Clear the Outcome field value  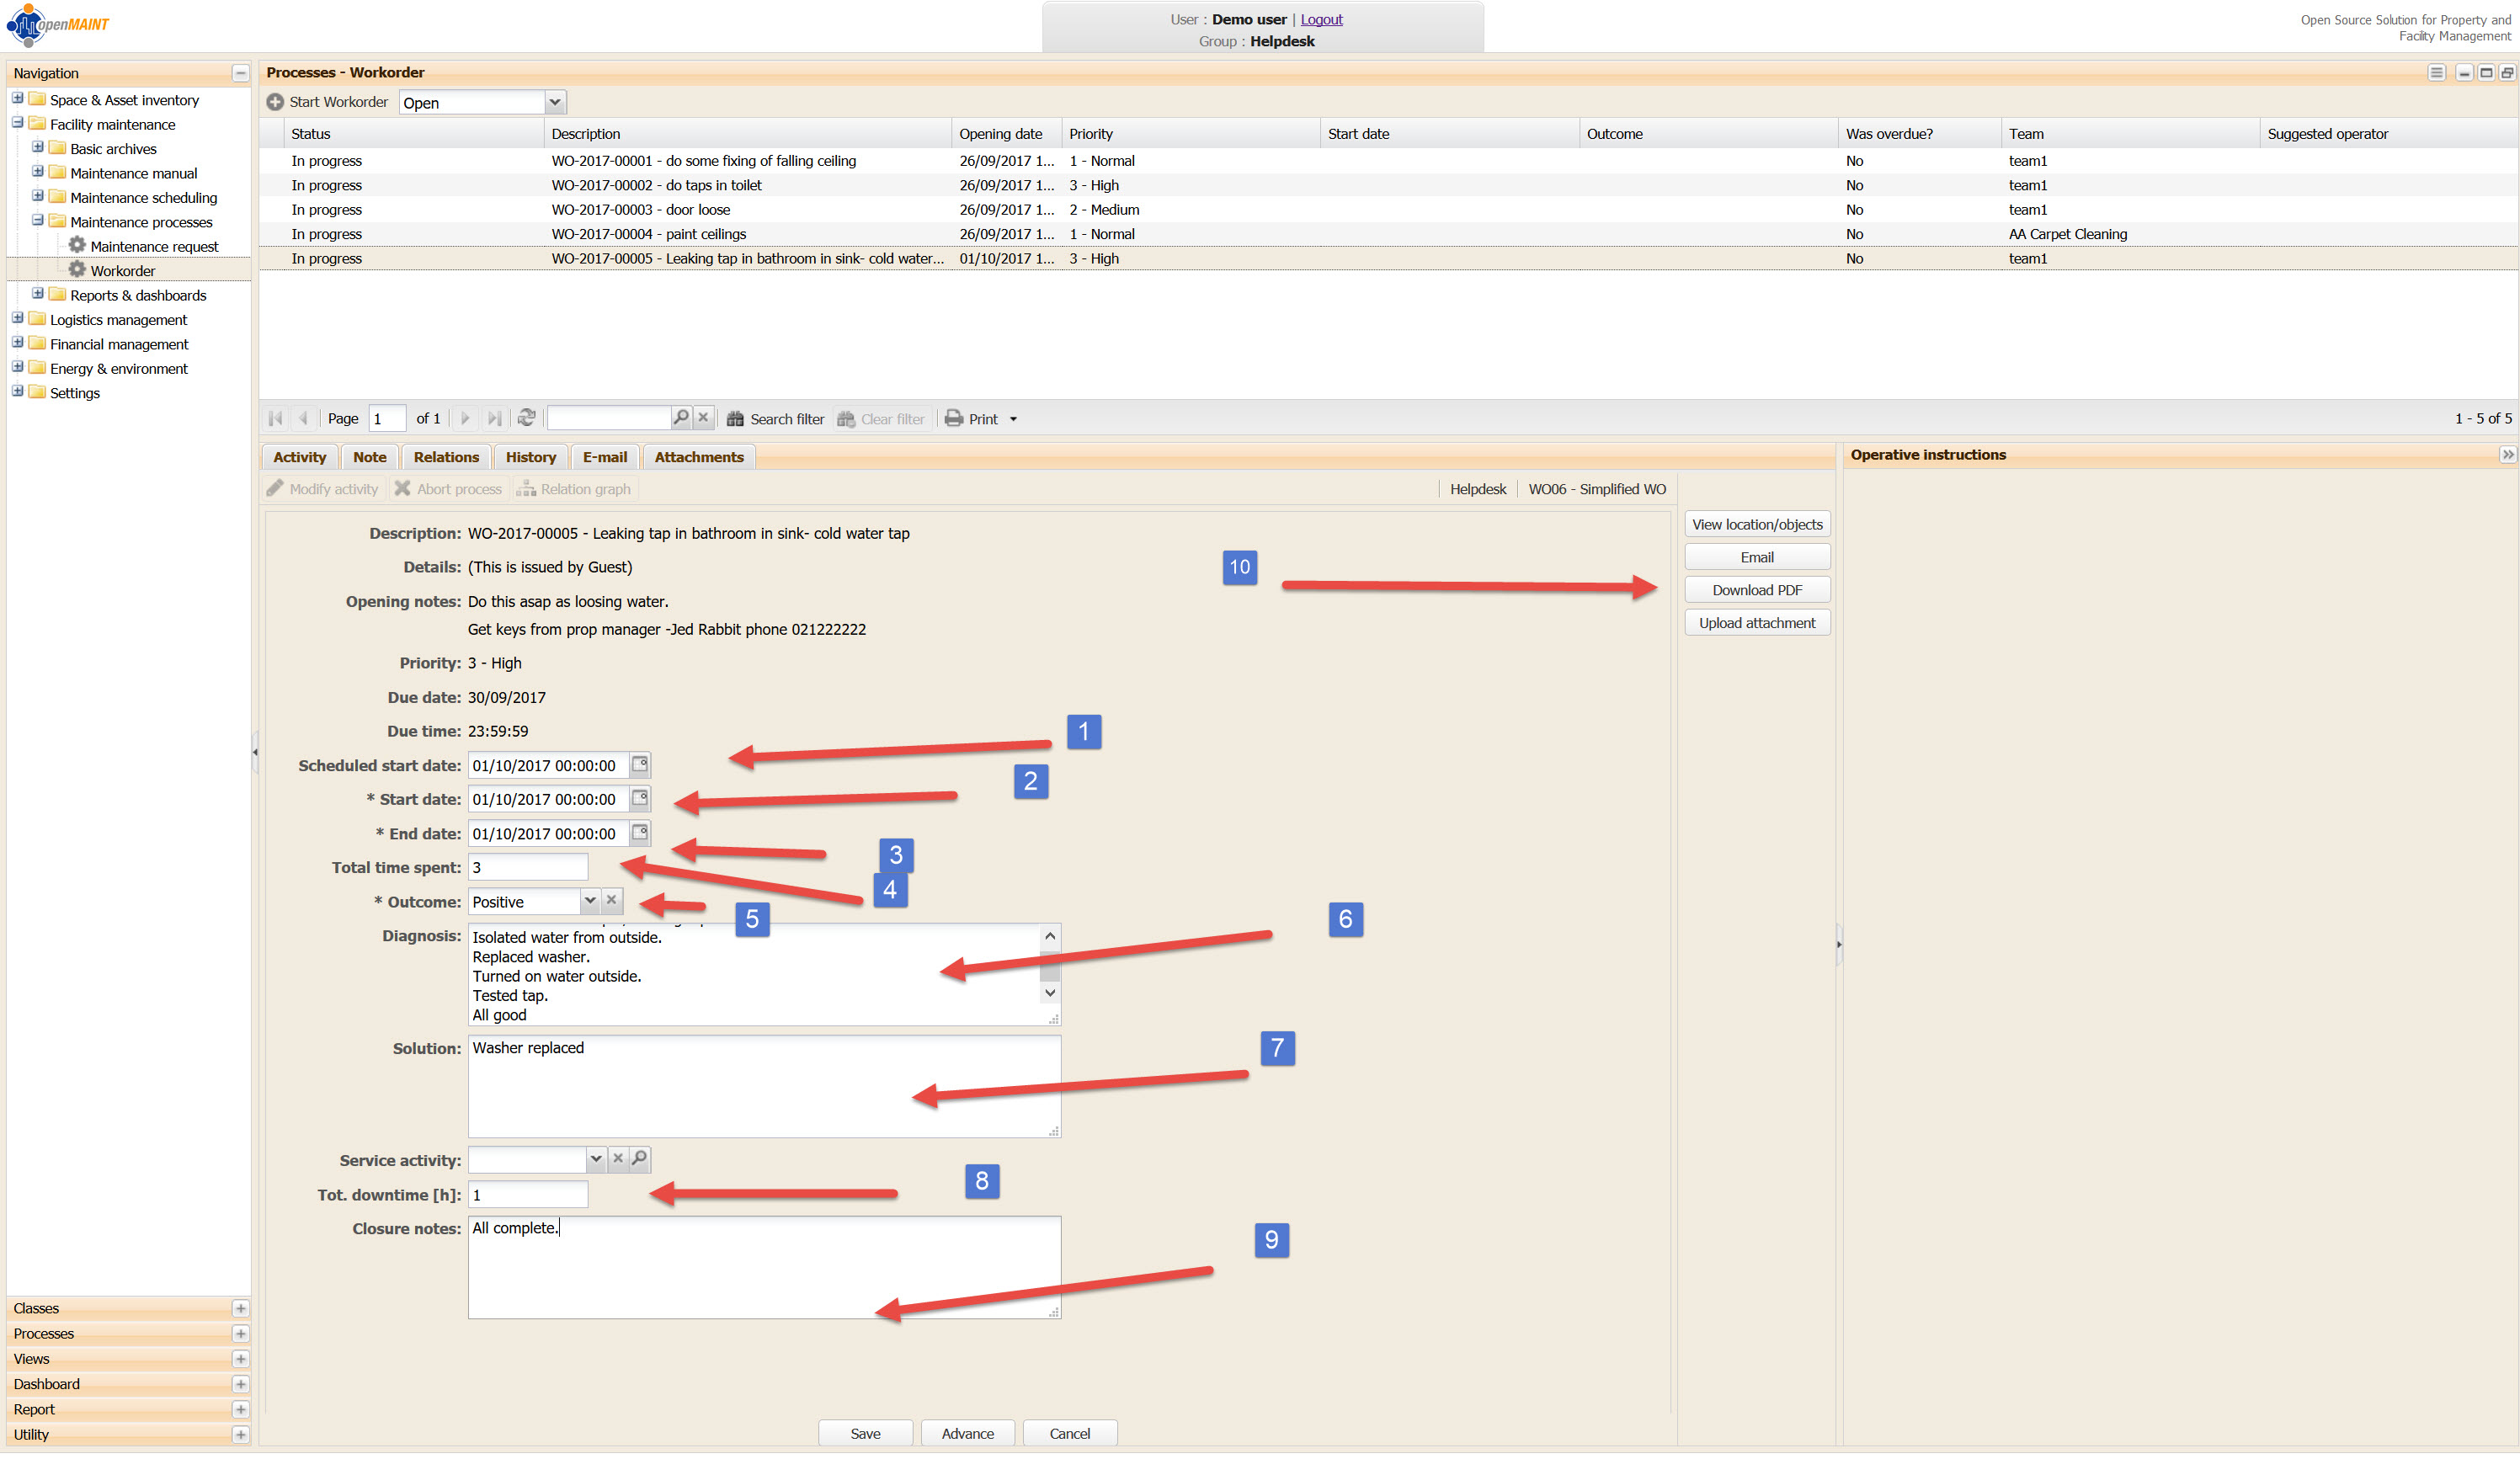coord(612,901)
